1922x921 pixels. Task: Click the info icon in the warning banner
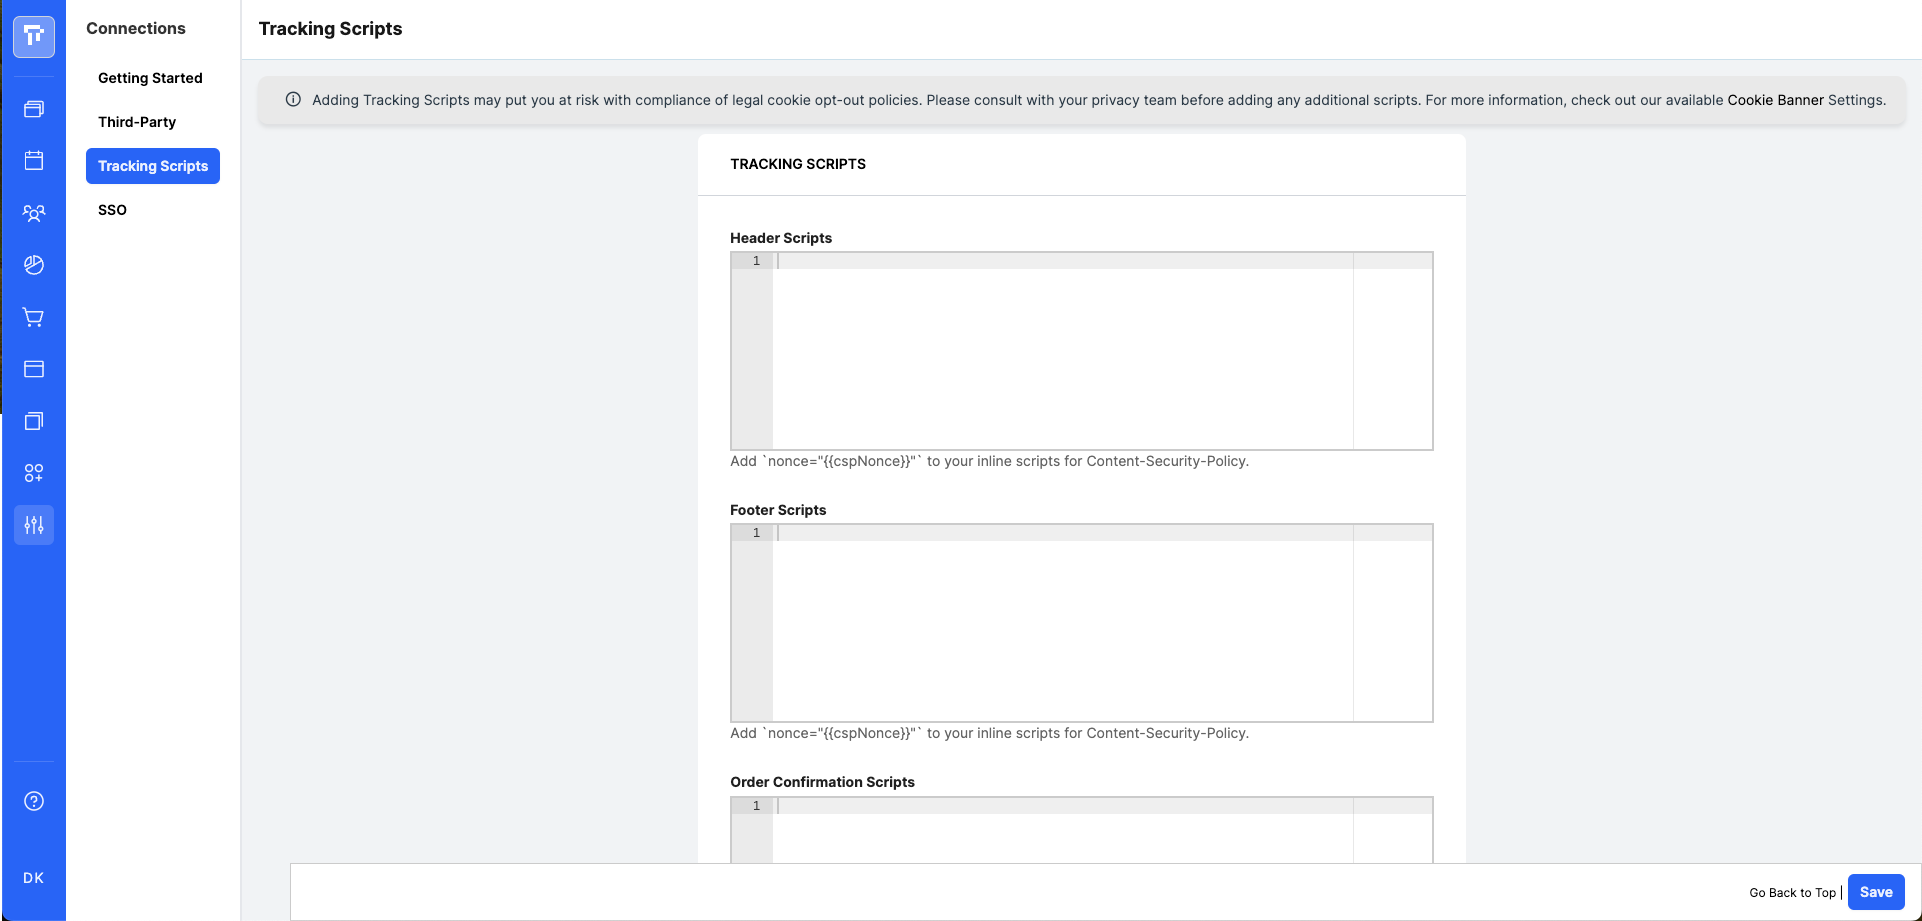coord(293,100)
